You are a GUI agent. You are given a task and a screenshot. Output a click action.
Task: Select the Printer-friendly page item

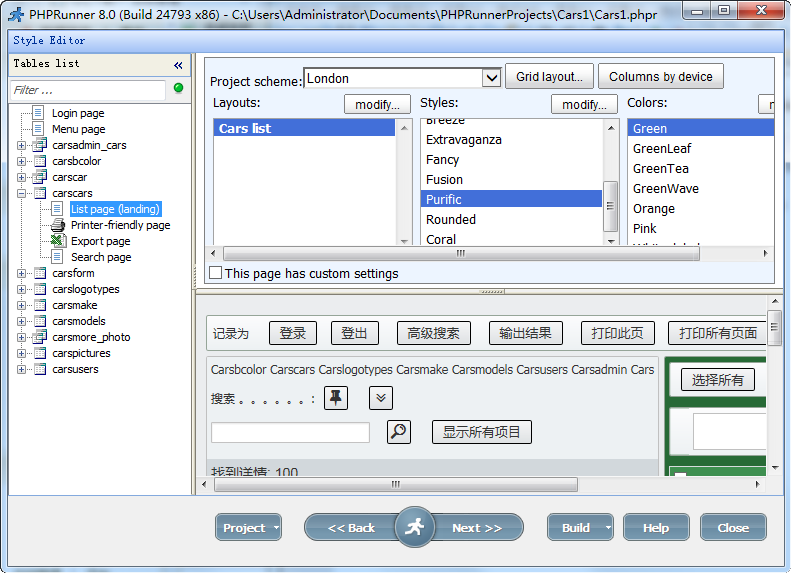120,225
